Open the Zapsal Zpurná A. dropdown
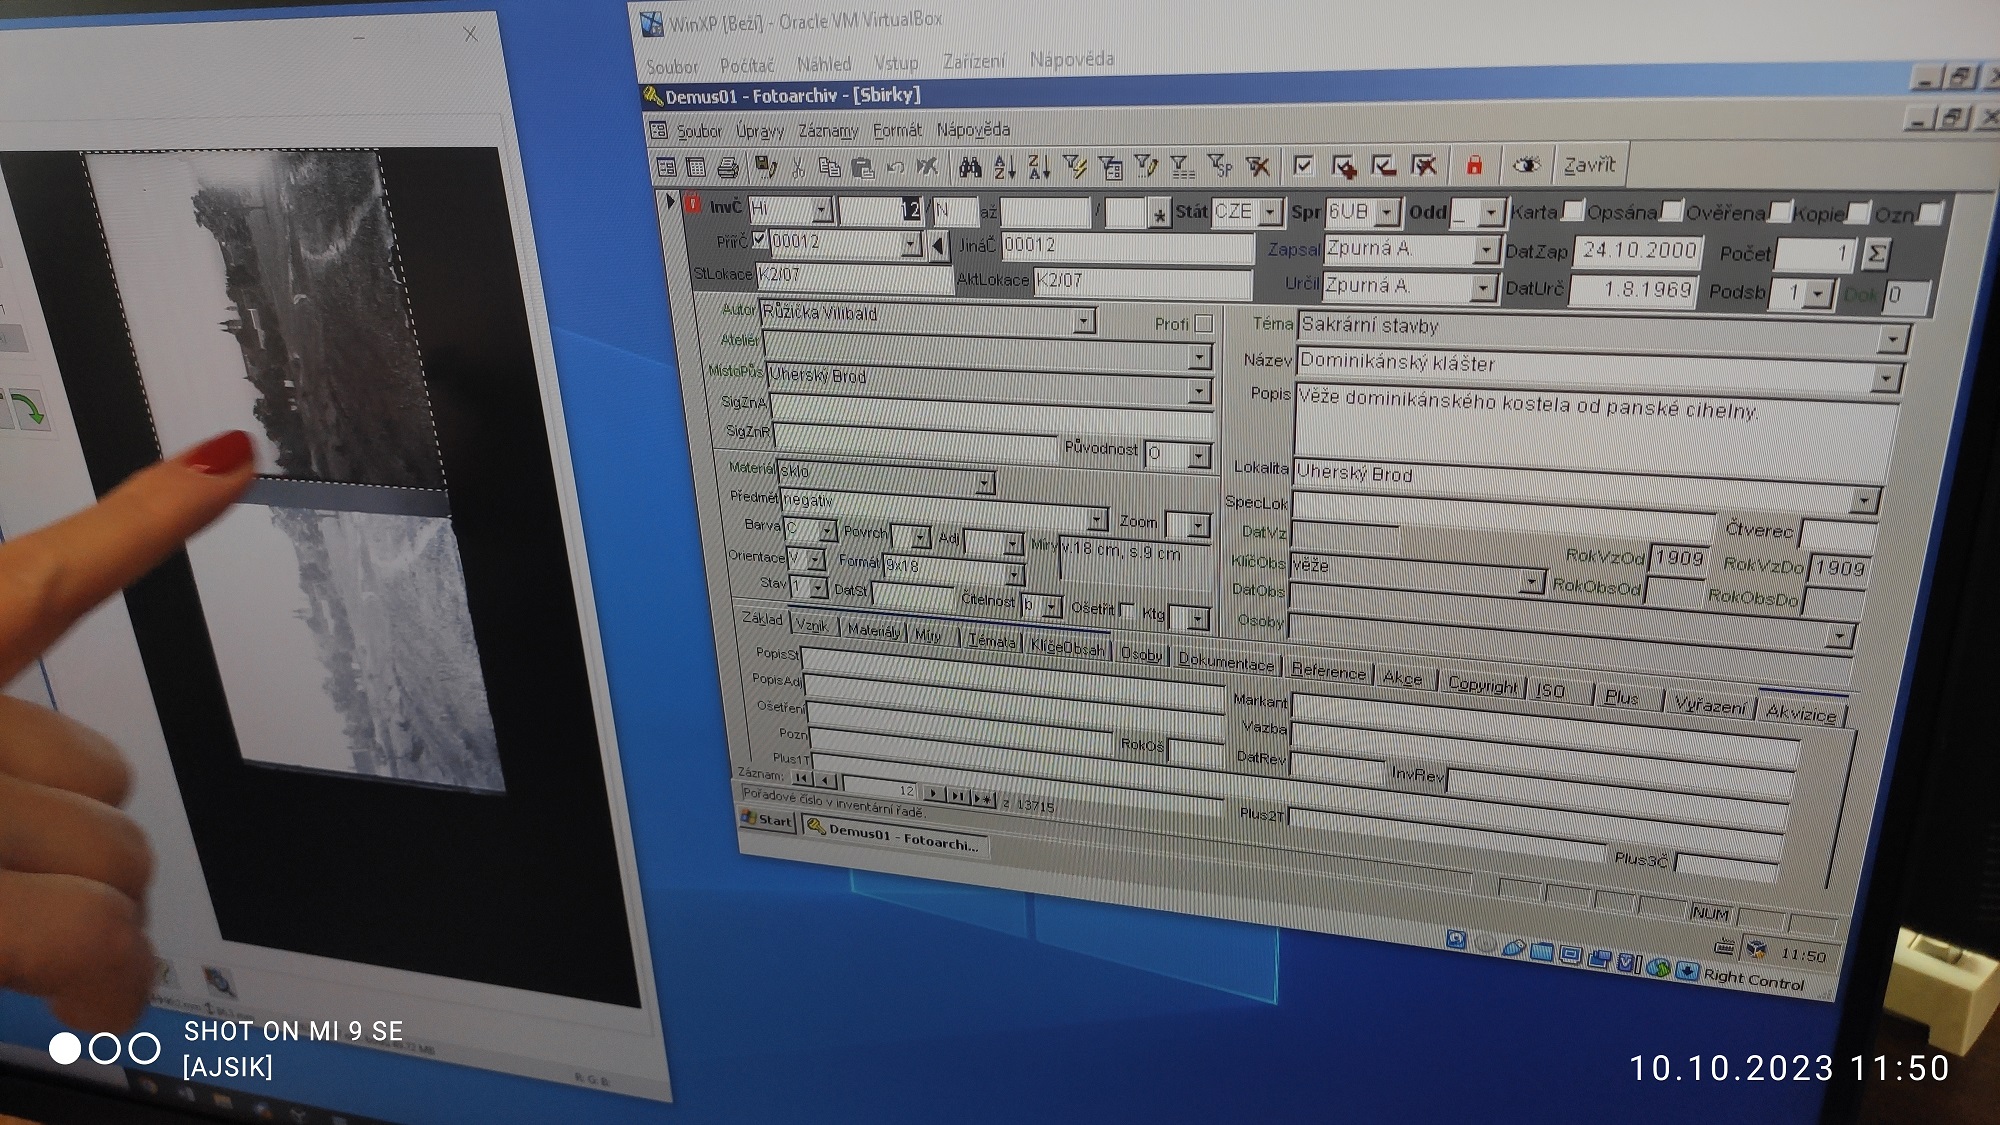The height and width of the screenshot is (1125, 2000). point(1486,250)
